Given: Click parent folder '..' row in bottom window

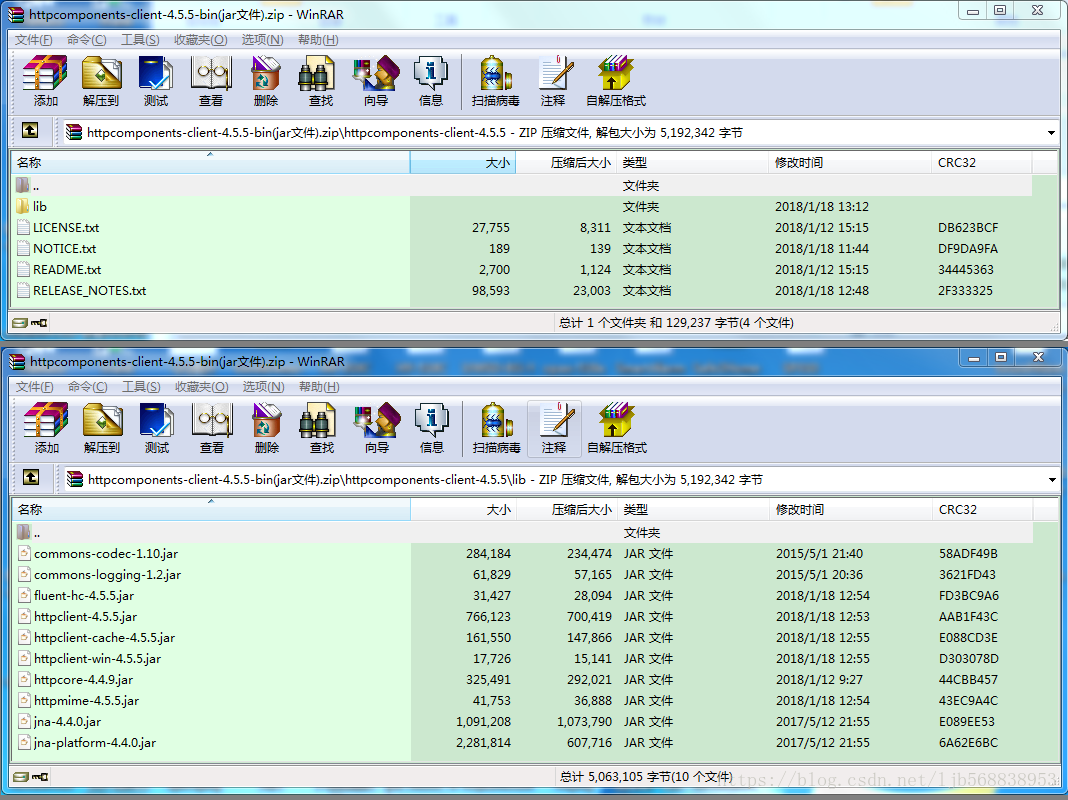Looking at the screenshot, I should coord(524,532).
